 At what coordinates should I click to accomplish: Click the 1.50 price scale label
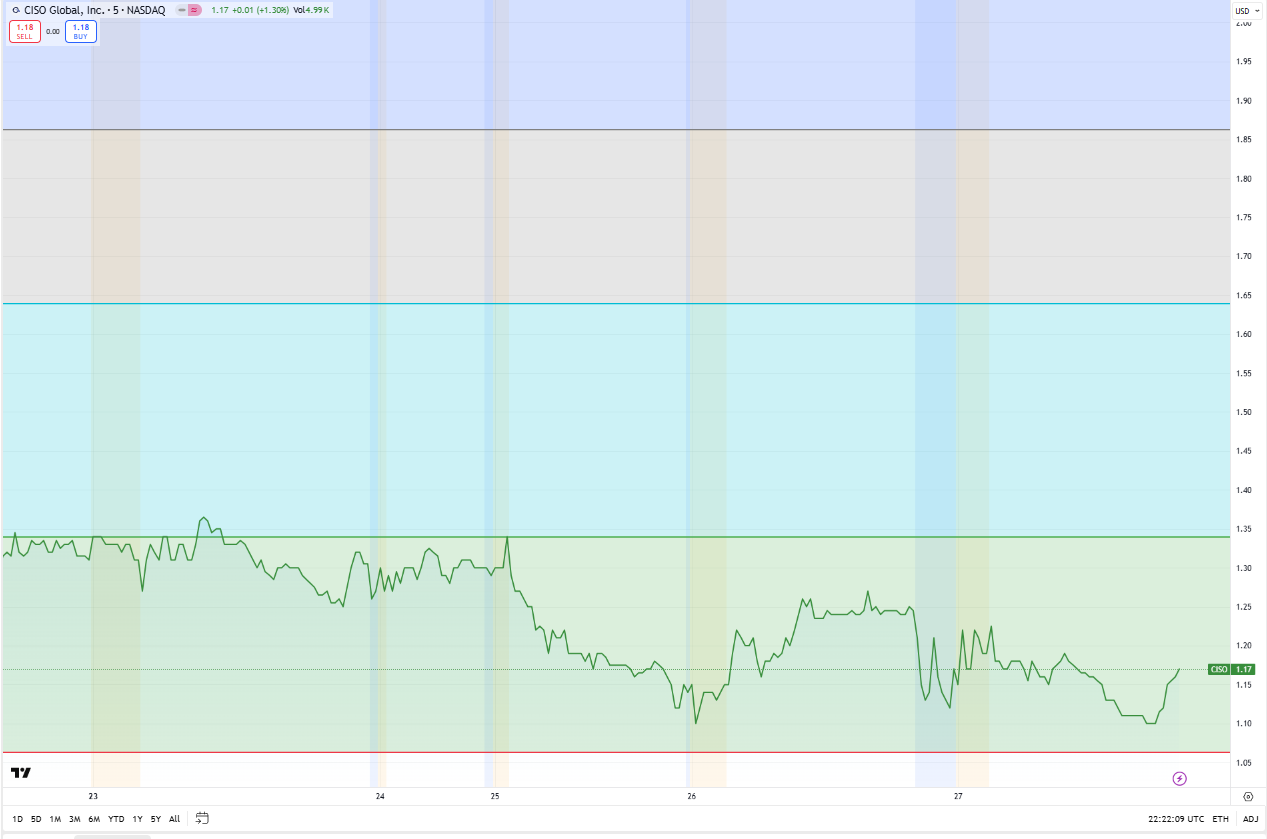(x=1244, y=412)
